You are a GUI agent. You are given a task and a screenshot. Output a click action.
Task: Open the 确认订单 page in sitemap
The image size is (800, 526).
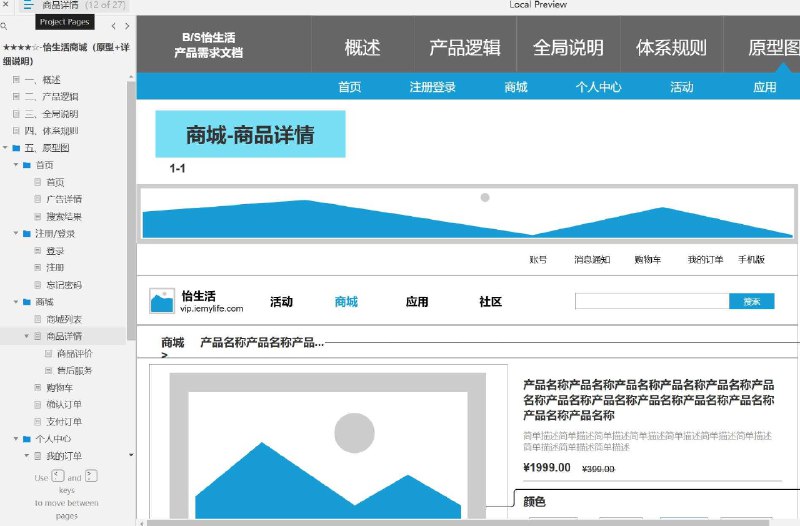coord(64,405)
